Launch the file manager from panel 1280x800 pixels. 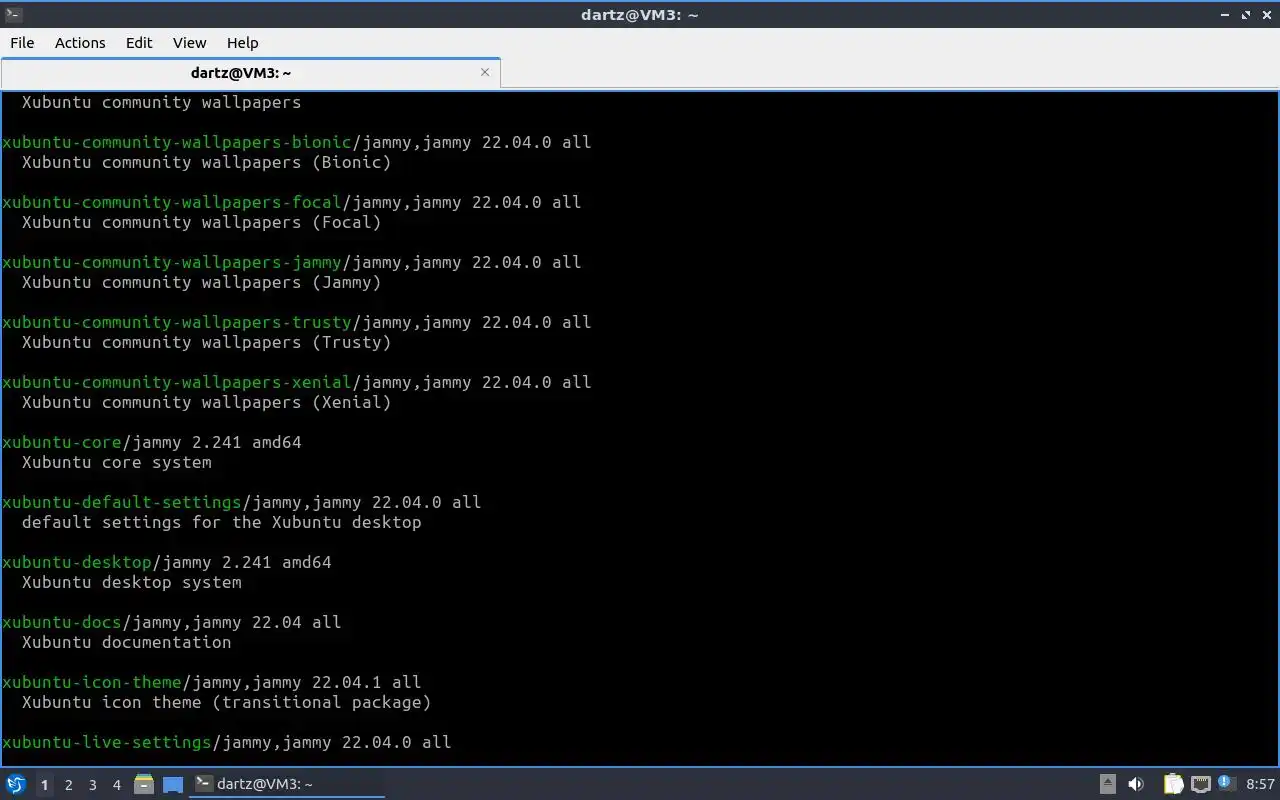tap(143, 784)
